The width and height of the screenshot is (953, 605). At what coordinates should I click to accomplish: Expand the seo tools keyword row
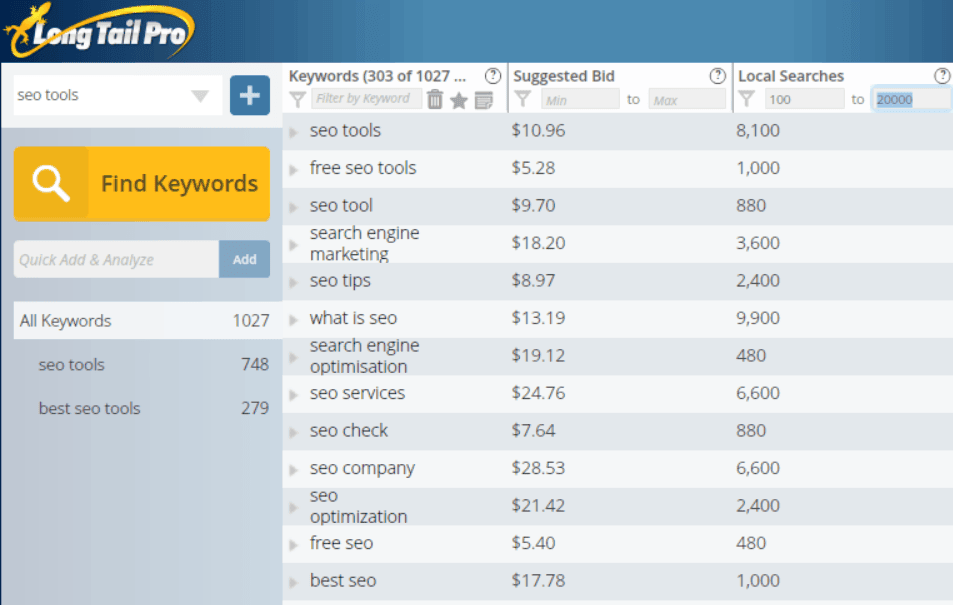tap(294, 132)
